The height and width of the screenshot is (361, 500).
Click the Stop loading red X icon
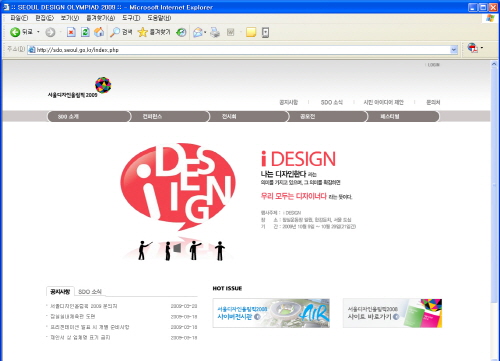[71, 32]
